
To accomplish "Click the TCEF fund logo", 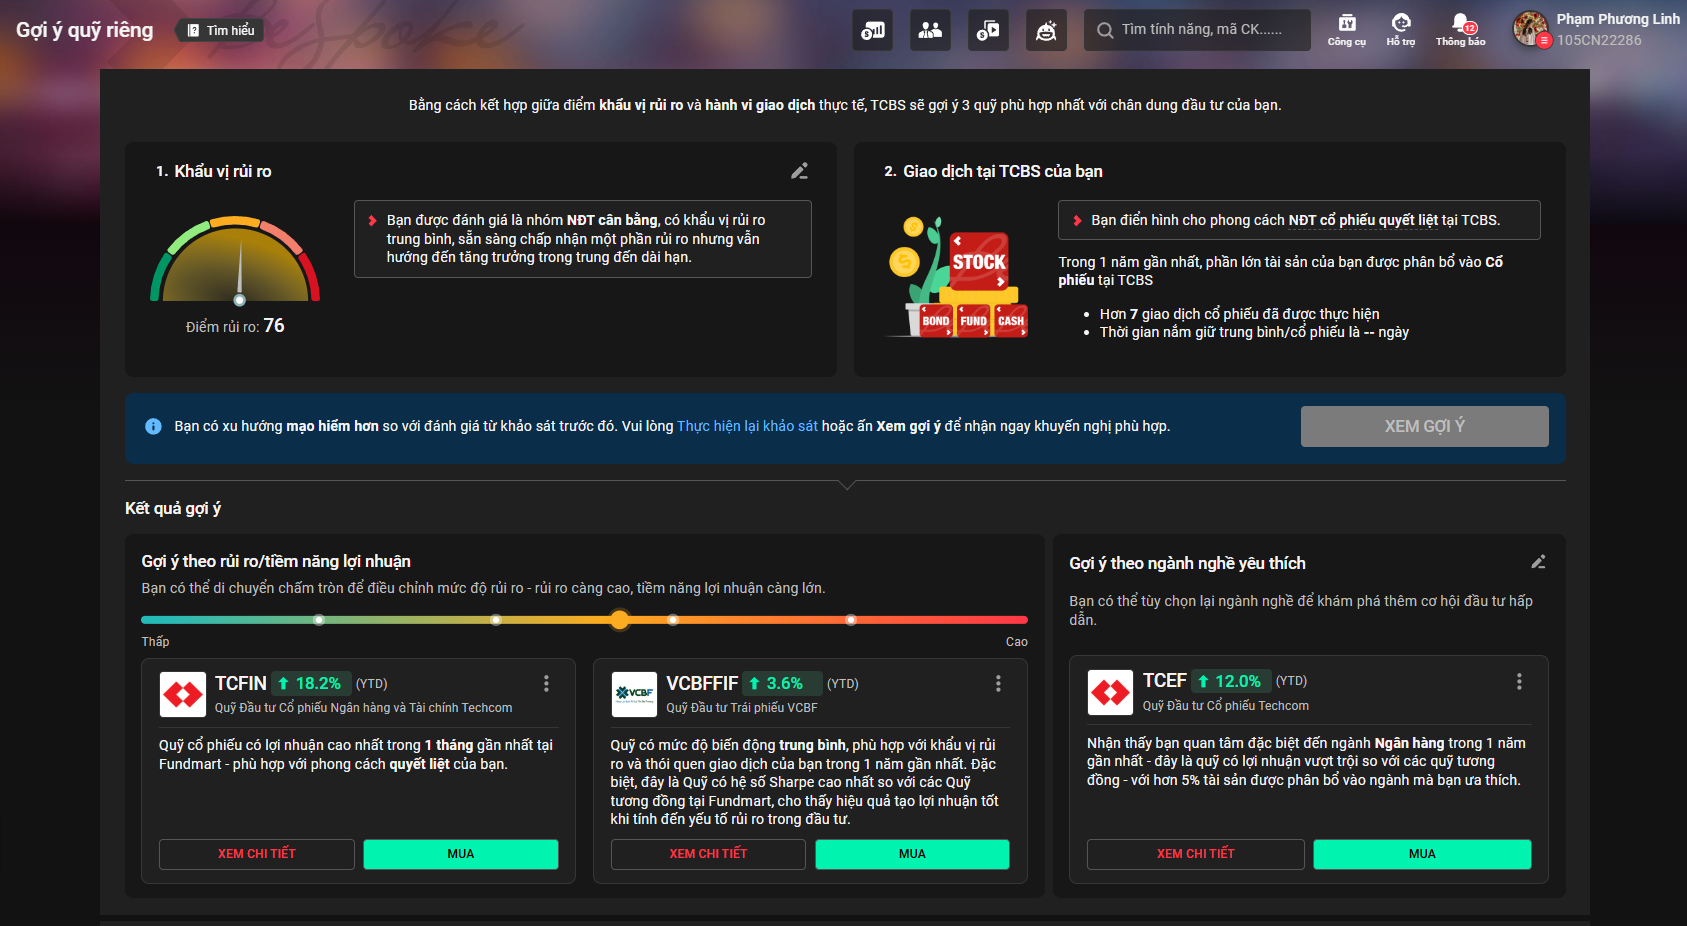I will [x=1110, y=692].
